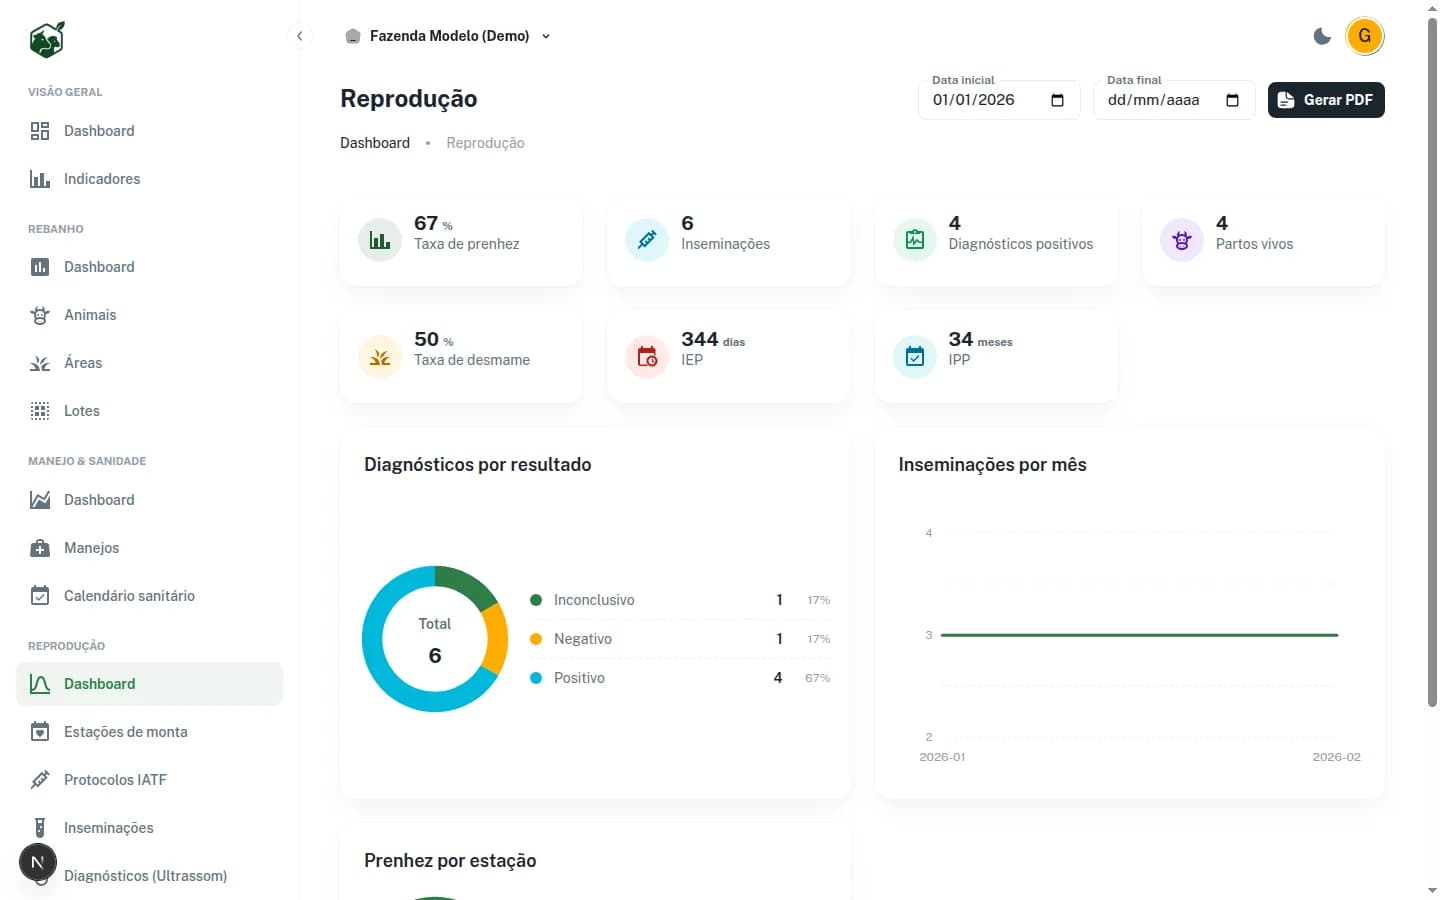Open the Lotes section
This screenshot has width=1440, height=900.
click(x=149, y=411)
